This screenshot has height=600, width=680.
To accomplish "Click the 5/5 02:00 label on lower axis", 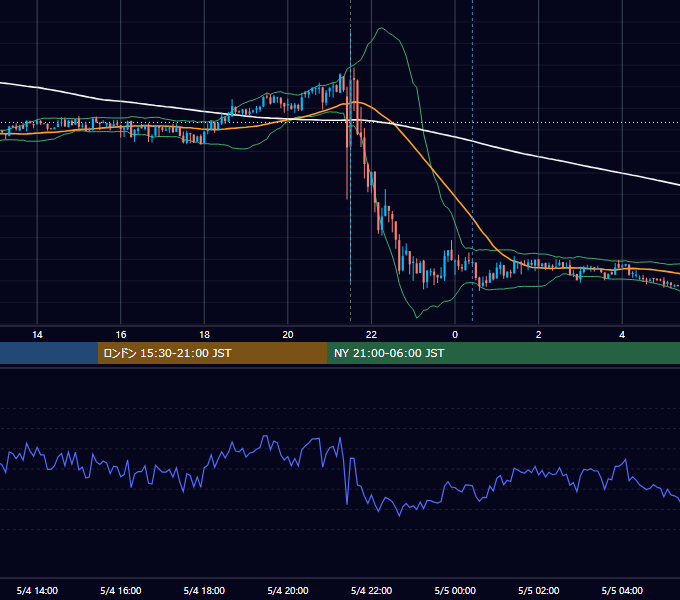I will (539, 590).
